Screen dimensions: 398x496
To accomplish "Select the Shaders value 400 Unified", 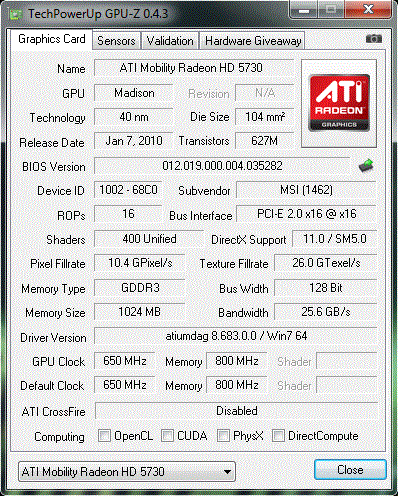I will [149, 239].
